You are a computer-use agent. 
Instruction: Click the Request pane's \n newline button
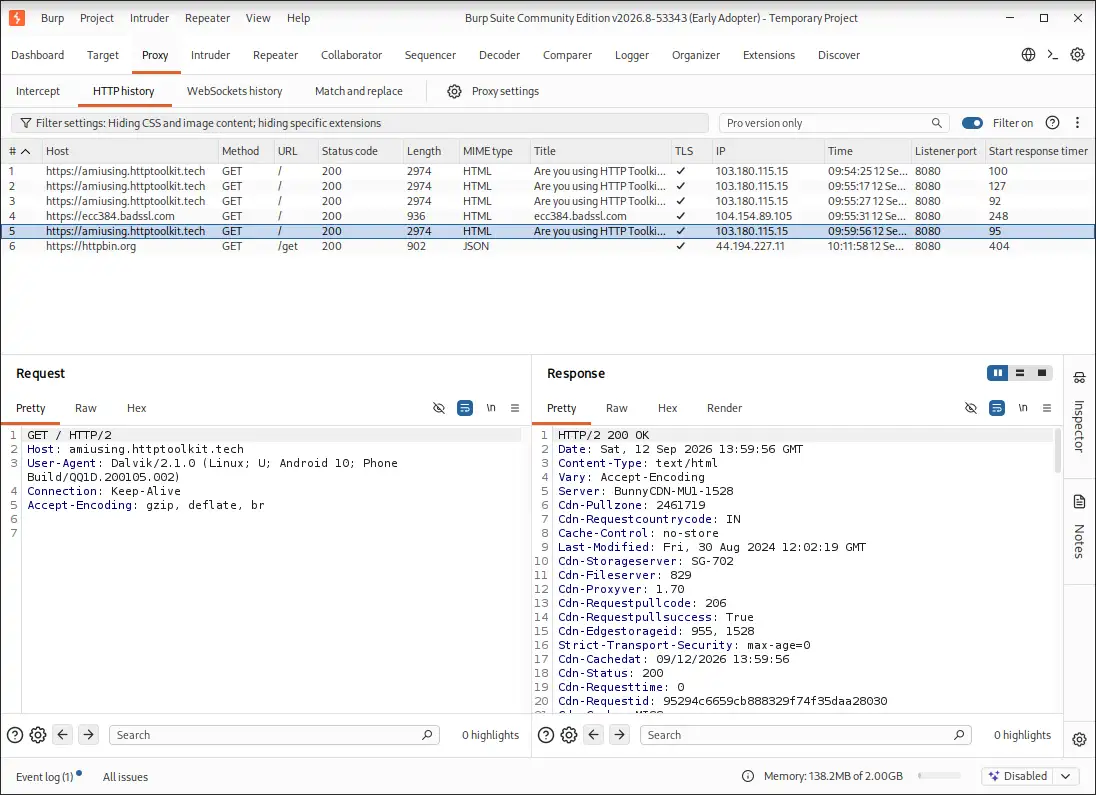[491, 408]
